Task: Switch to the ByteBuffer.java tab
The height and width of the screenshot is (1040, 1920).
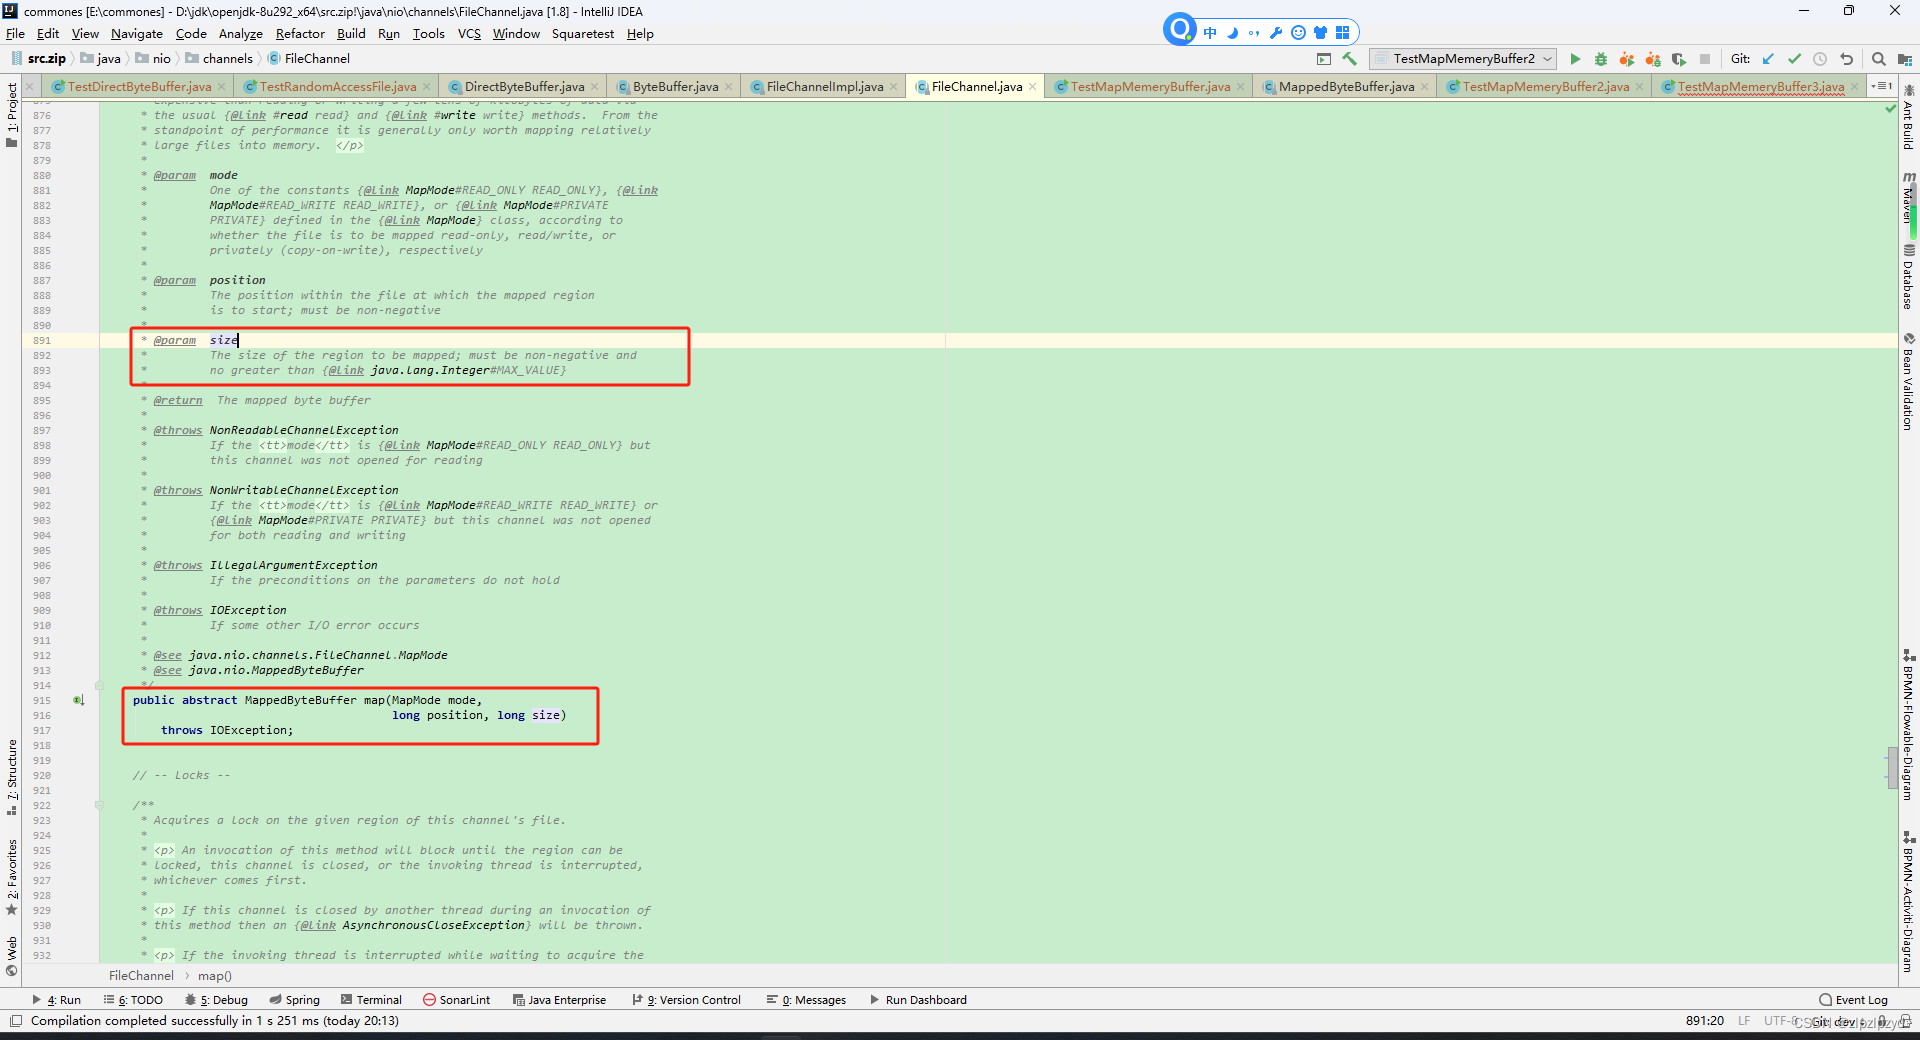Action: click(x=673, y=86)
